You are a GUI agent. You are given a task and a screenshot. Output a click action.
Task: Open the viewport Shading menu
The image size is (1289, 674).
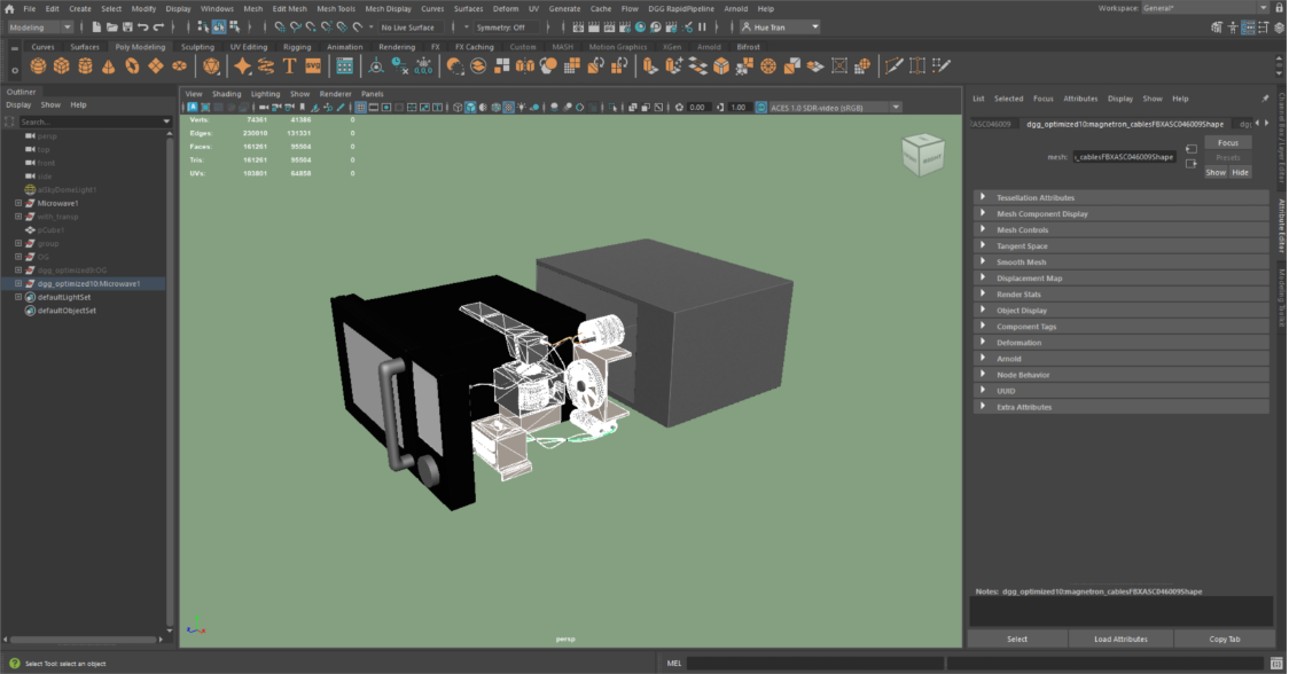226,94
